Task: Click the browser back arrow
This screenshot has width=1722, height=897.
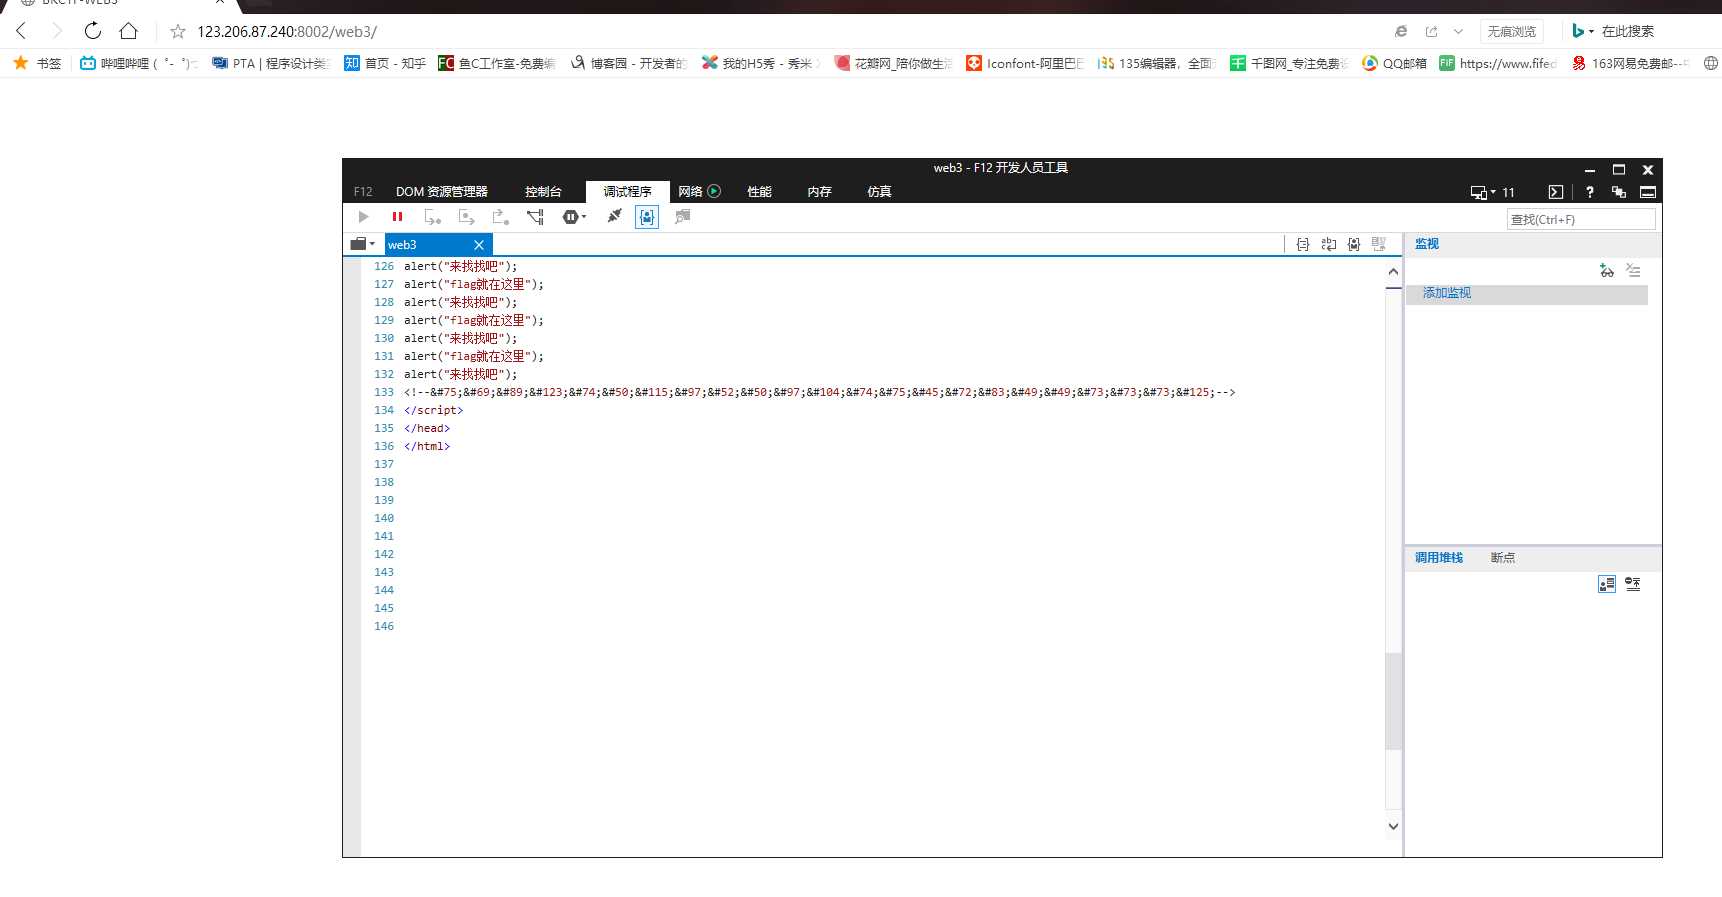Action: (22, 31)
